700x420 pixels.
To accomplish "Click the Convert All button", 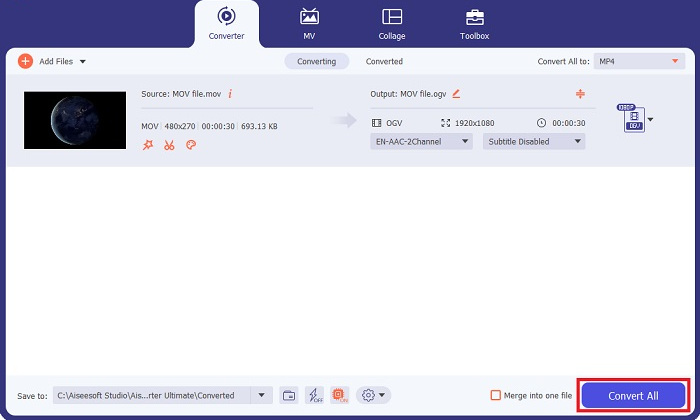I will [x=634, y=396].
